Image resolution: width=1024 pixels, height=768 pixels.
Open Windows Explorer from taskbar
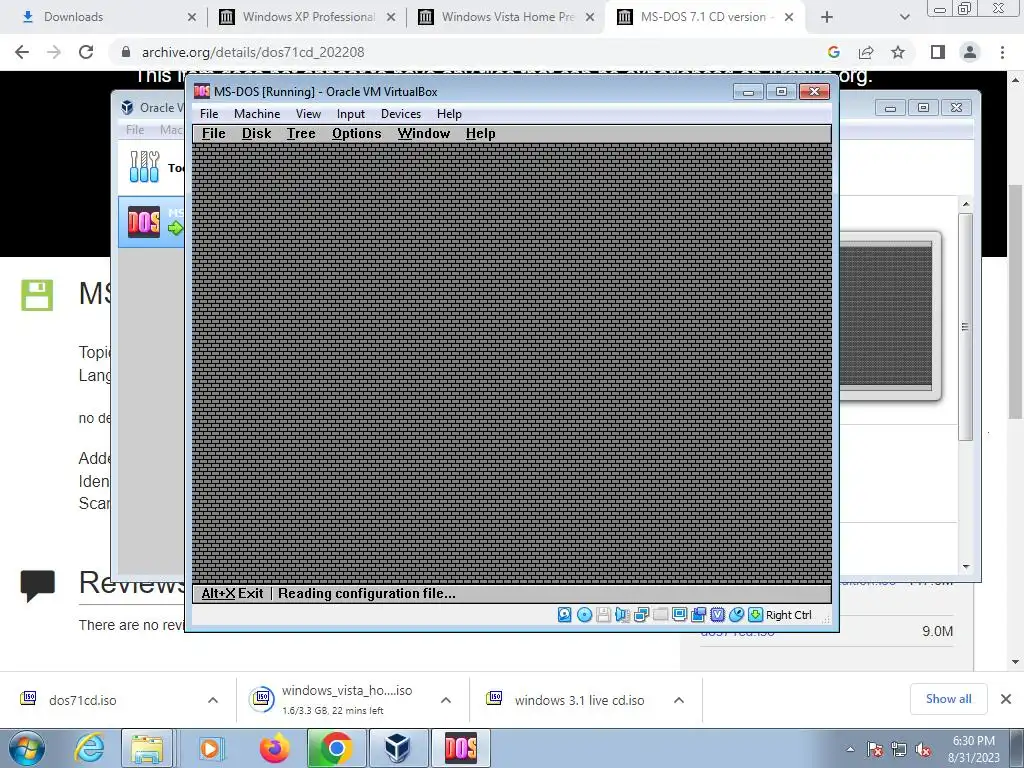click(x=147, y=748)
